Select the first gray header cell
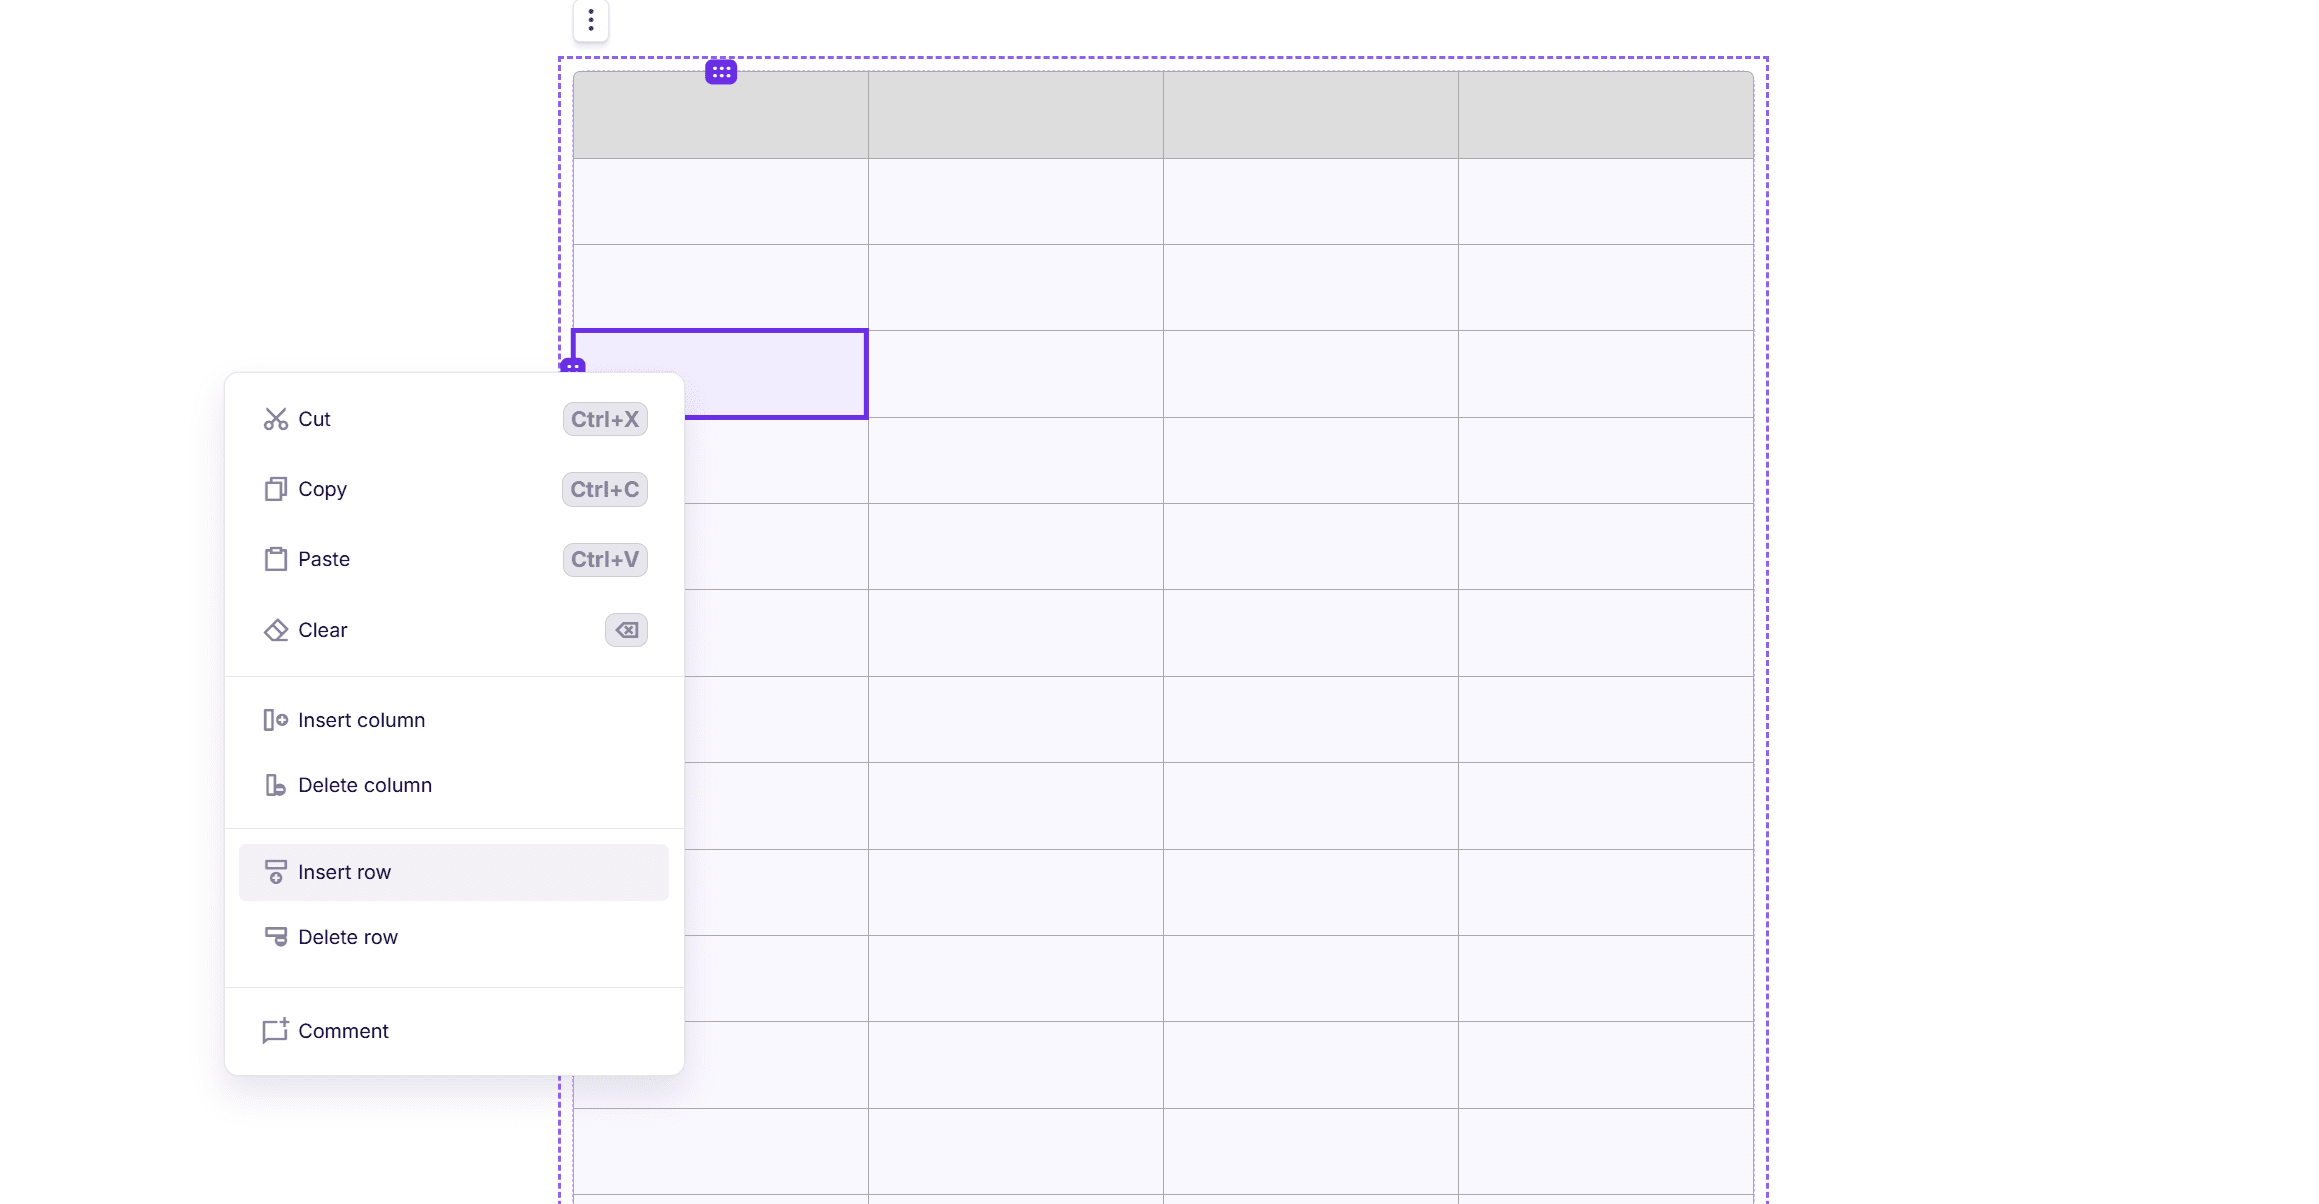Screen dimensions: 2319x1204 [721, 115]
